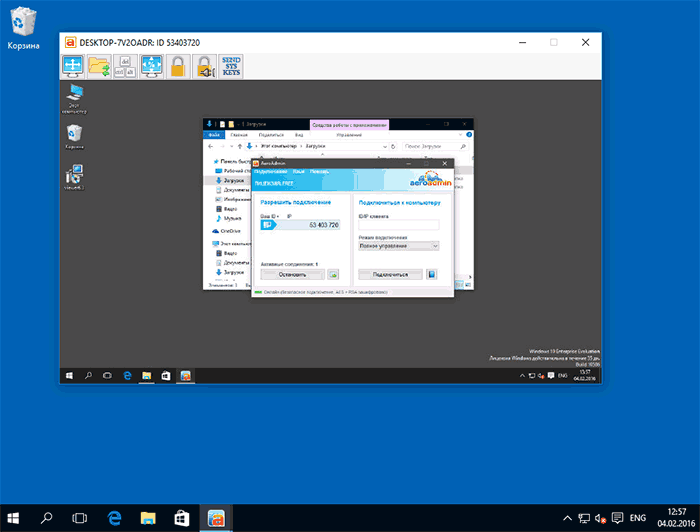
Task: Open the connection mode dropdown in AeroAdmin
Action: click(399, 246)
